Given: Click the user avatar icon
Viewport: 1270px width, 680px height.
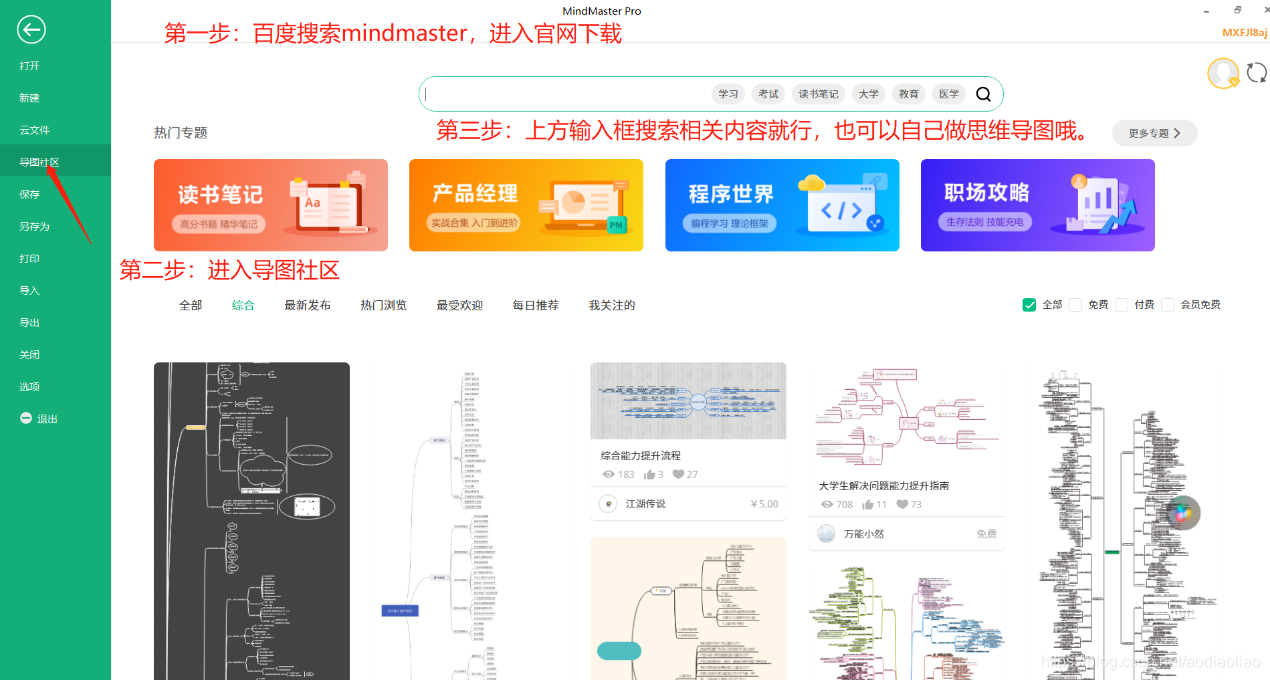Looking at the screenshot, I should coord(1222,73).
